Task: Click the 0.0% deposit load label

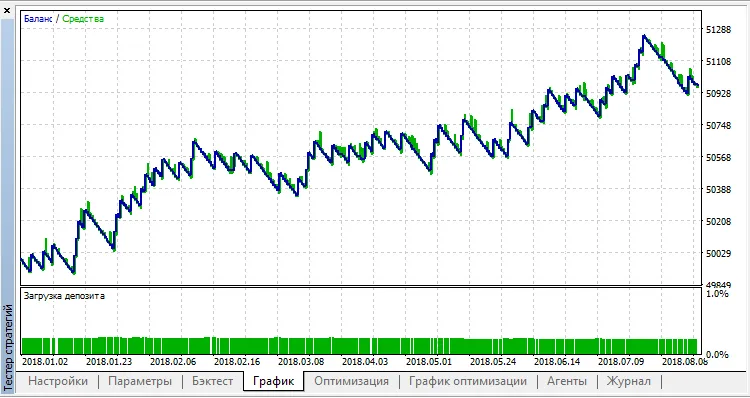Action: [717, 355]
